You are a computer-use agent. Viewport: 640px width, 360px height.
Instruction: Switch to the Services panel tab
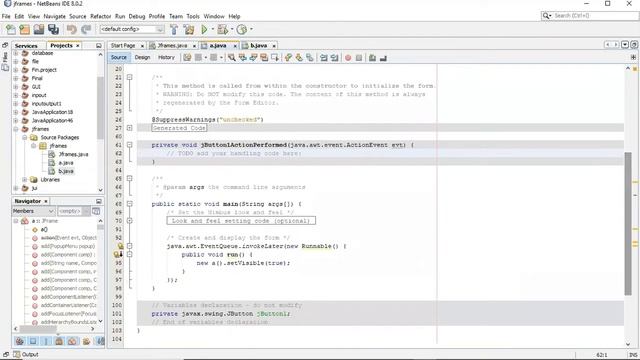click(x=26, y=46)
